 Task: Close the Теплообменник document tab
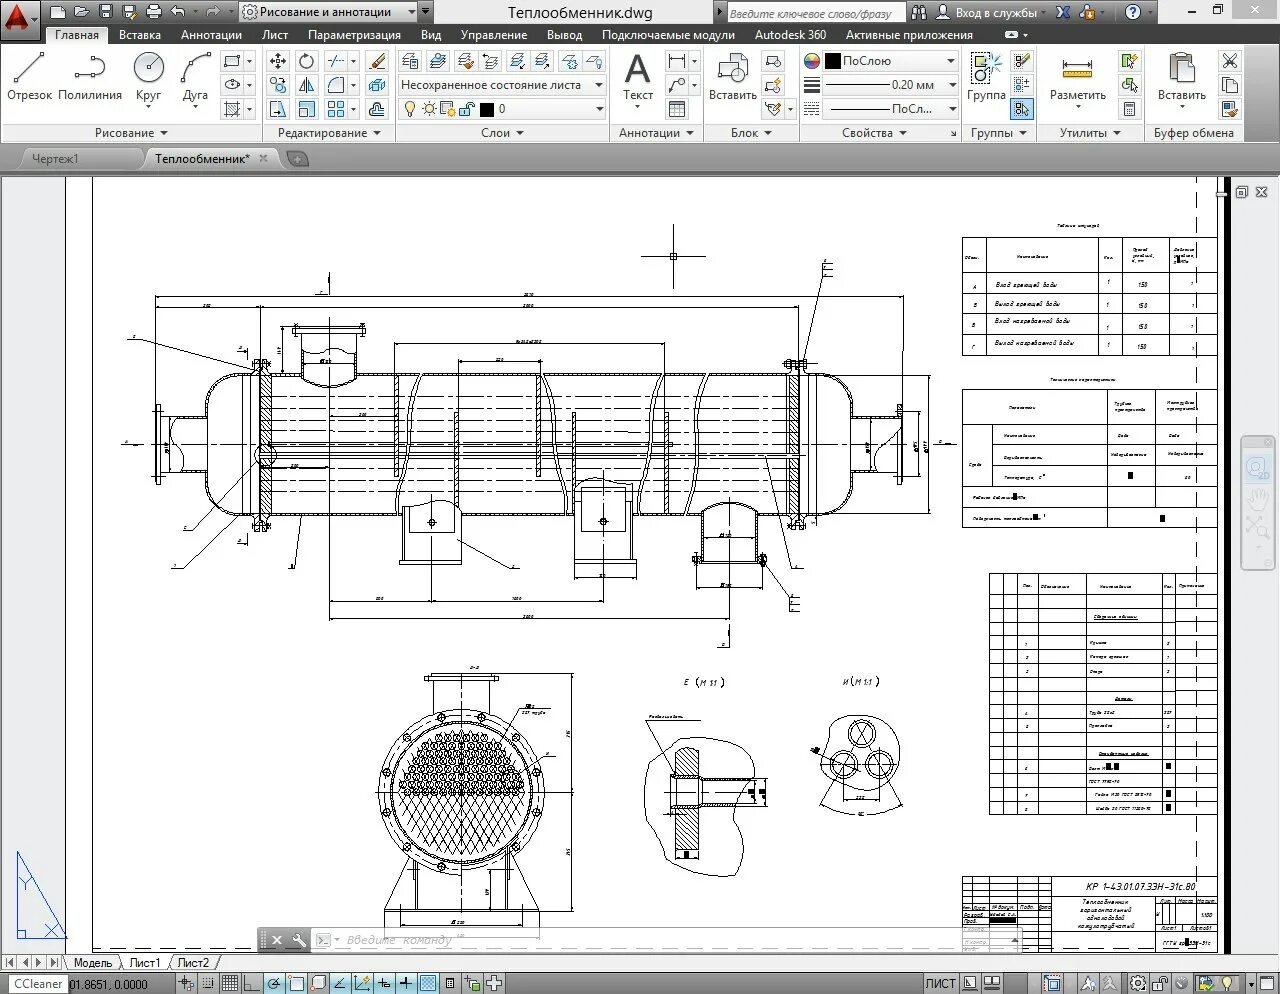[264, 158]
